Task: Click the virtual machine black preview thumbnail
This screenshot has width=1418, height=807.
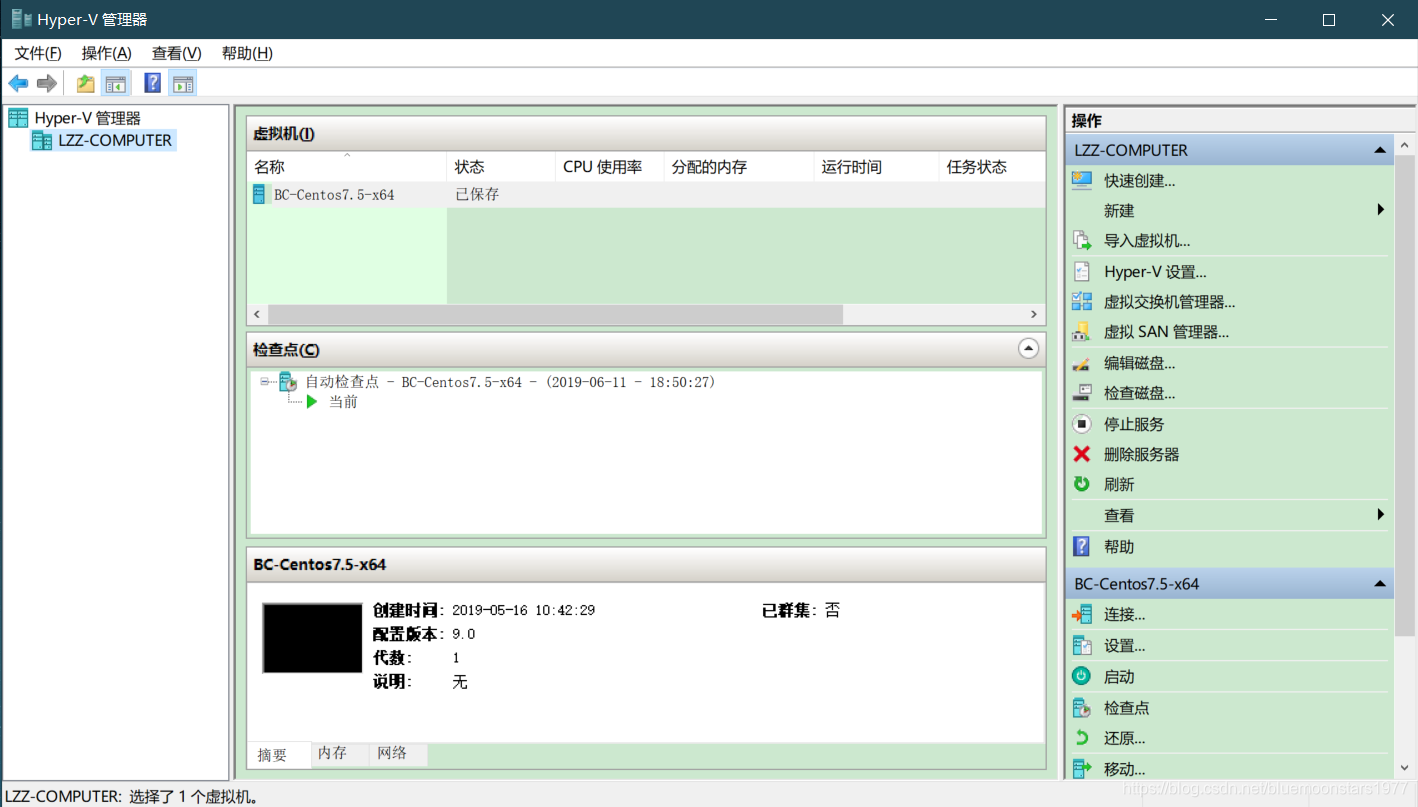Action: [312, 638]
